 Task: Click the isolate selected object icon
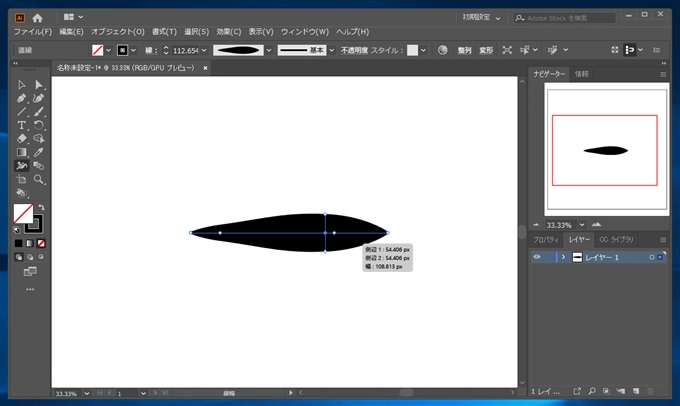point(507,50)
